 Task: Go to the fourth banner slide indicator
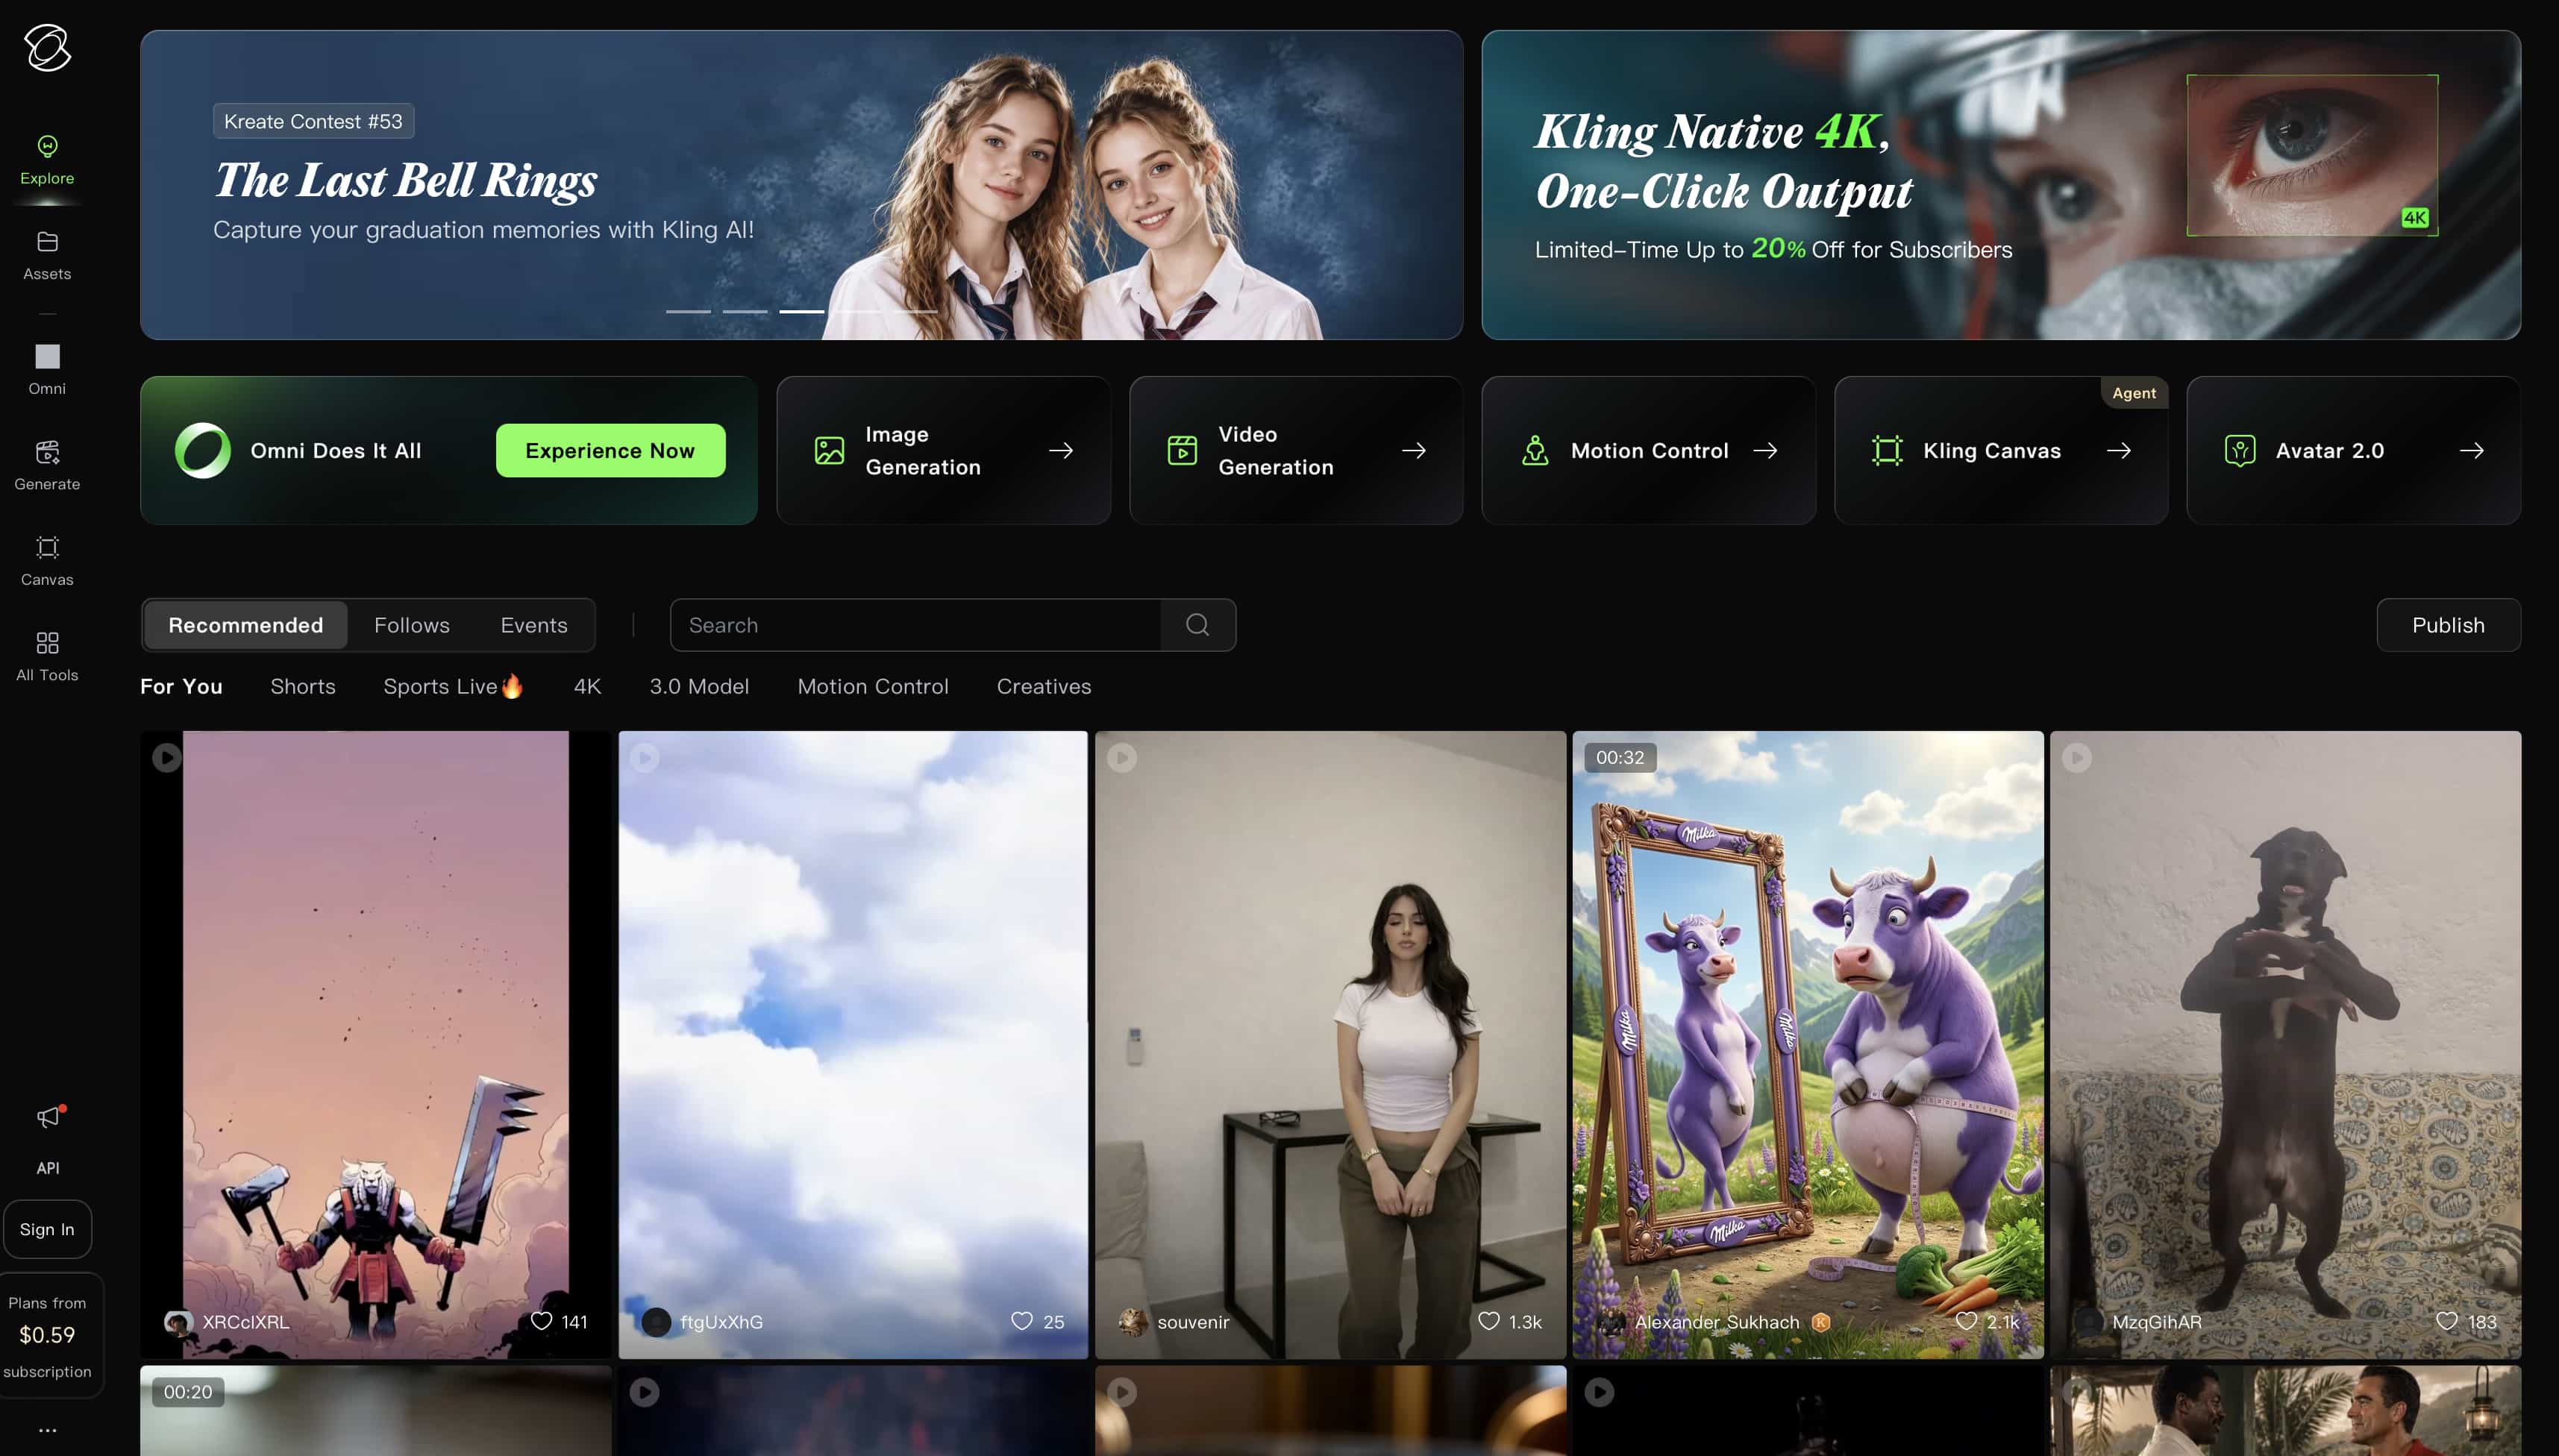(x=859, y=312)
